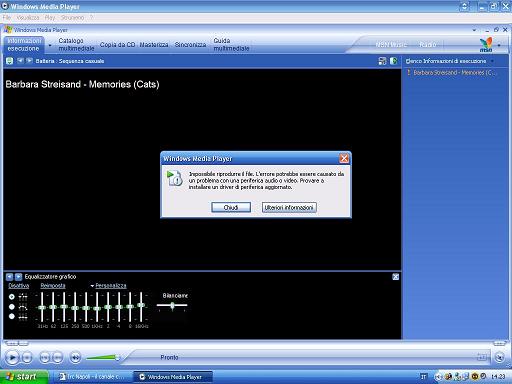Screen dimensions: 512x384
Task: Select the first equalizer slider mode radio
Action: tap(12, 296)
